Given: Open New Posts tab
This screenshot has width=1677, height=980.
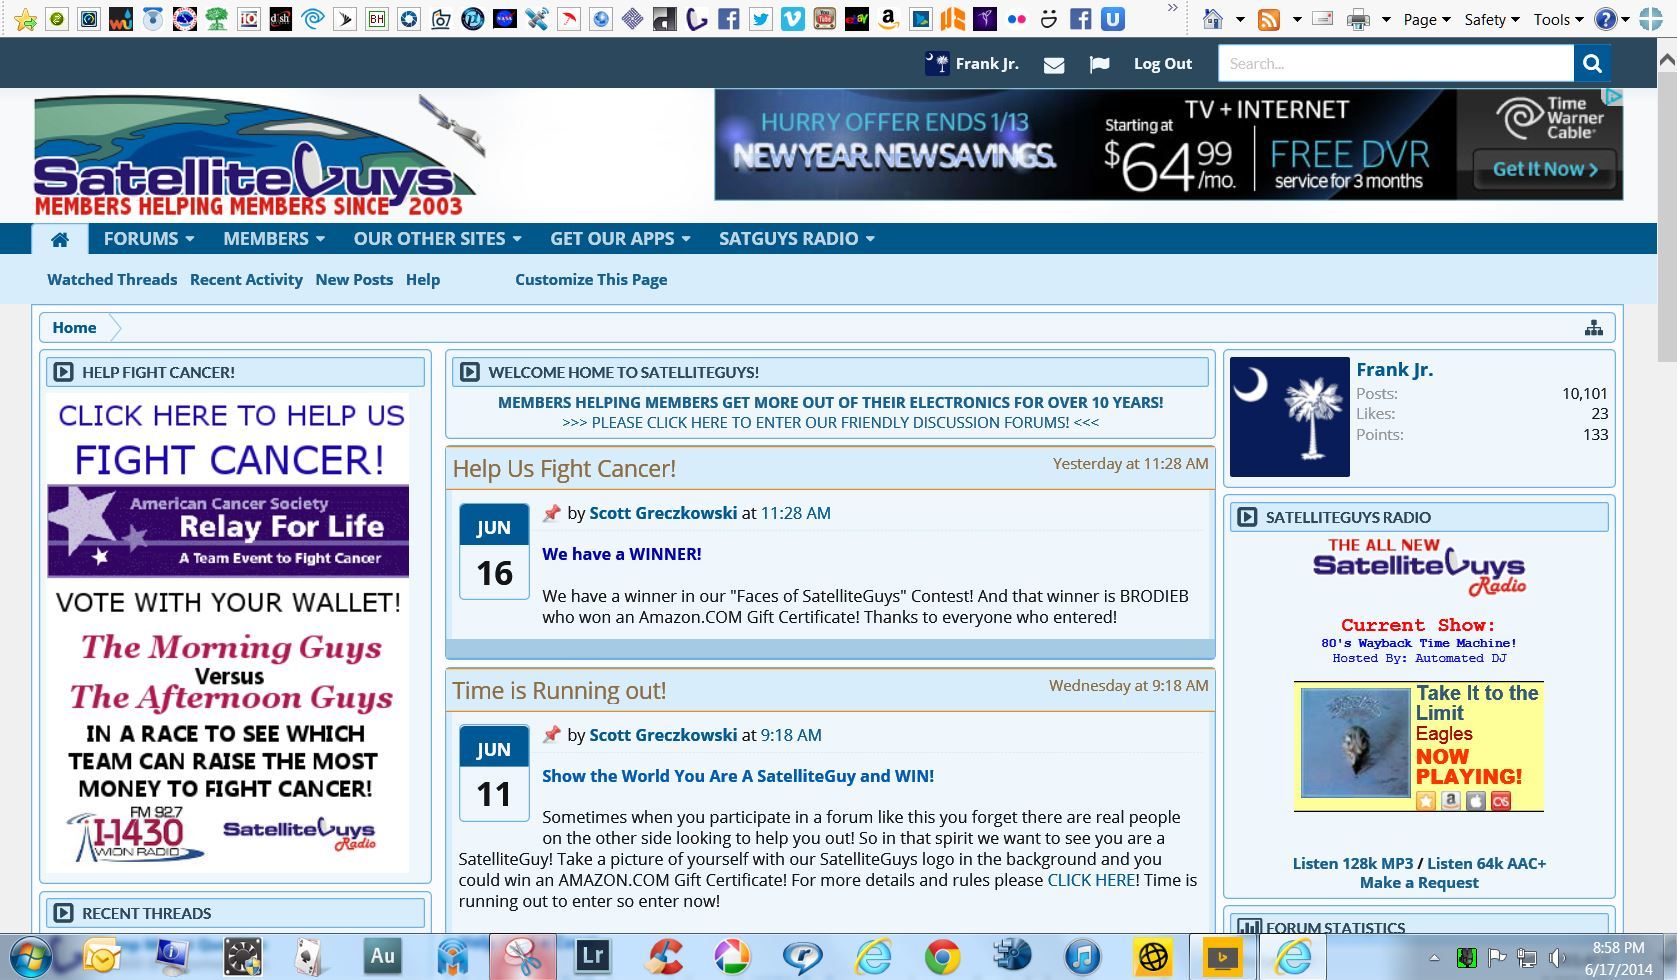Looking at the screenshot, I should pyautogui.click(x=354, y=280).
